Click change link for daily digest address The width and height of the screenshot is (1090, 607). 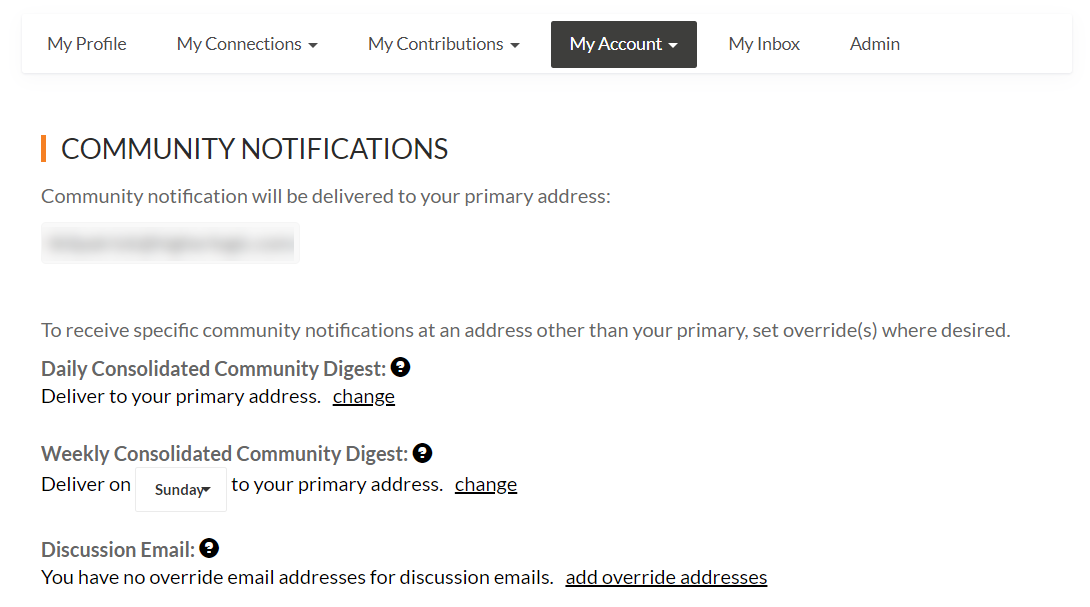tap(364, 396)
